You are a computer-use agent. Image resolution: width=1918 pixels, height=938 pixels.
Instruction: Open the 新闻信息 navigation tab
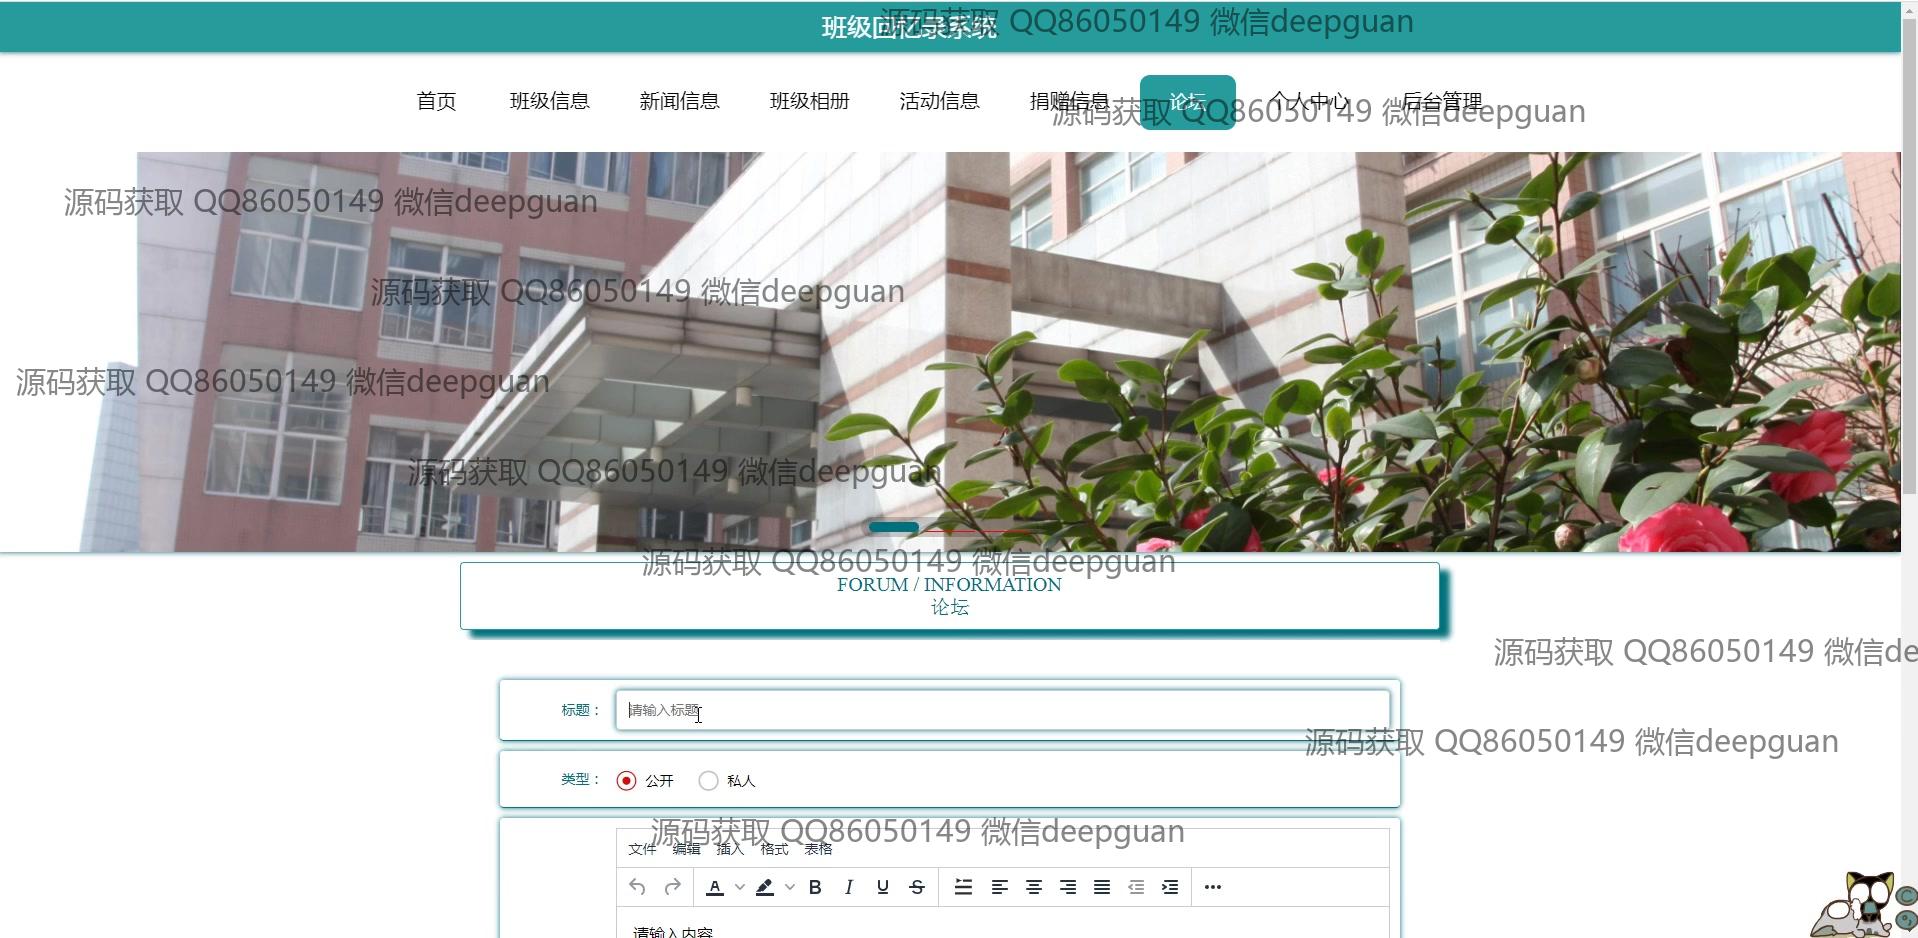pos(679,101)
